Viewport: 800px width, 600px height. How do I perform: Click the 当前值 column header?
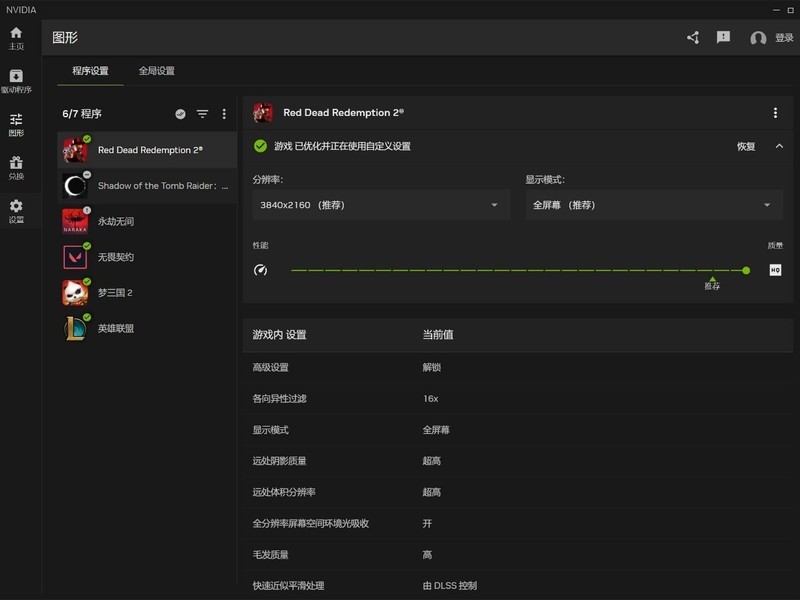(438, 335)
